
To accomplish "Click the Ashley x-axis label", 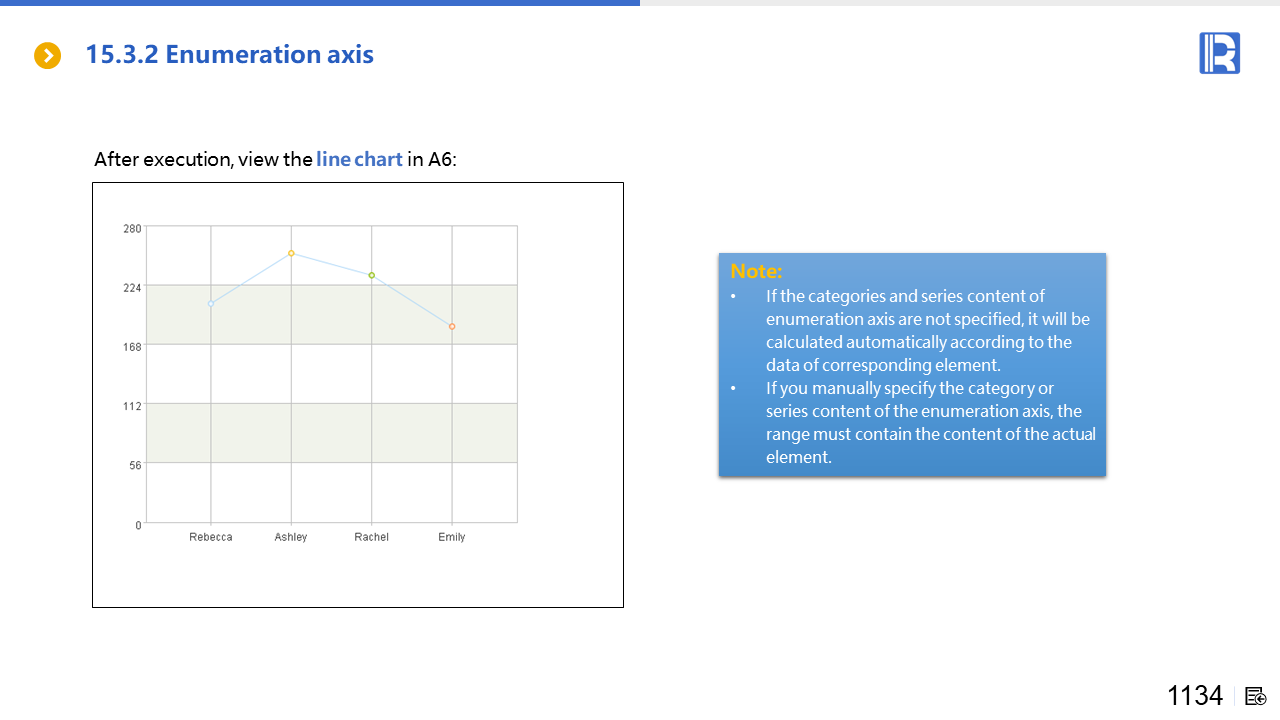I will click(291, 537).
